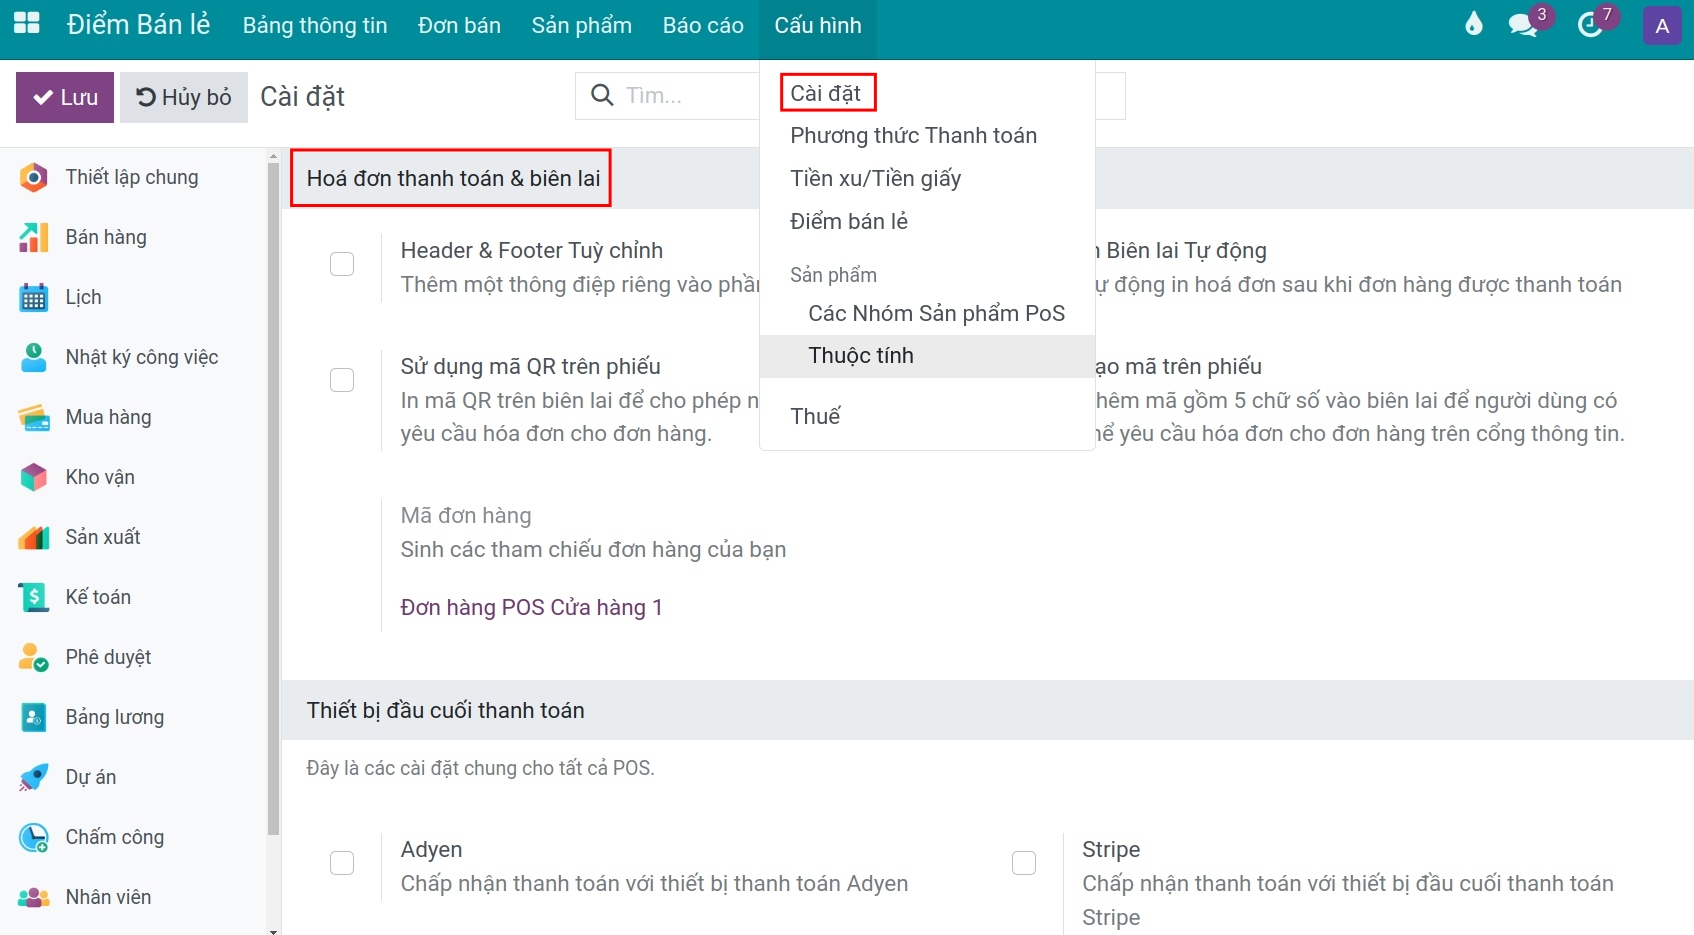Select the Nhân viên people icon
The image size is (1694, 935).
click(34, 898)
